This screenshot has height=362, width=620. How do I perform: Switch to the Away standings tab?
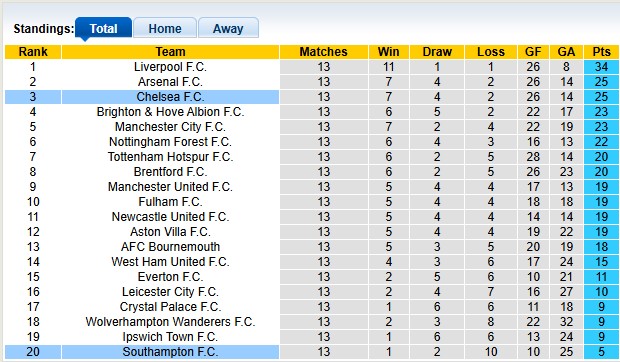tap(228, 28)
